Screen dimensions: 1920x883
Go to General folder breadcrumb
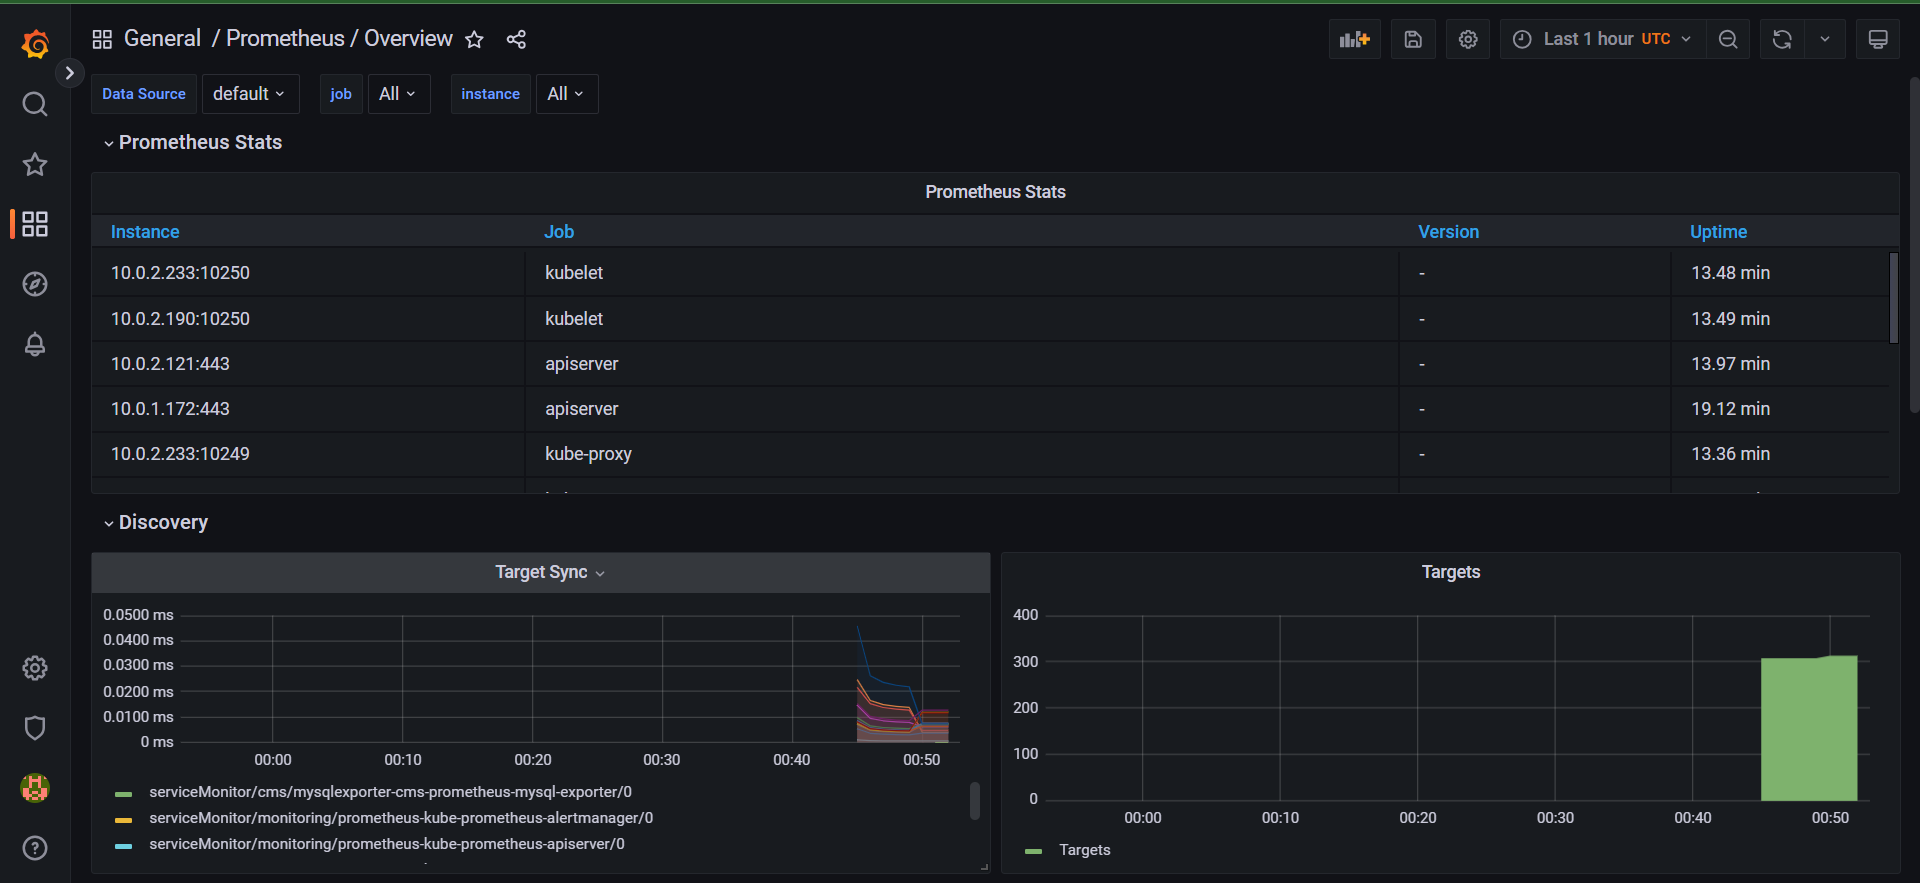(162, 38)
